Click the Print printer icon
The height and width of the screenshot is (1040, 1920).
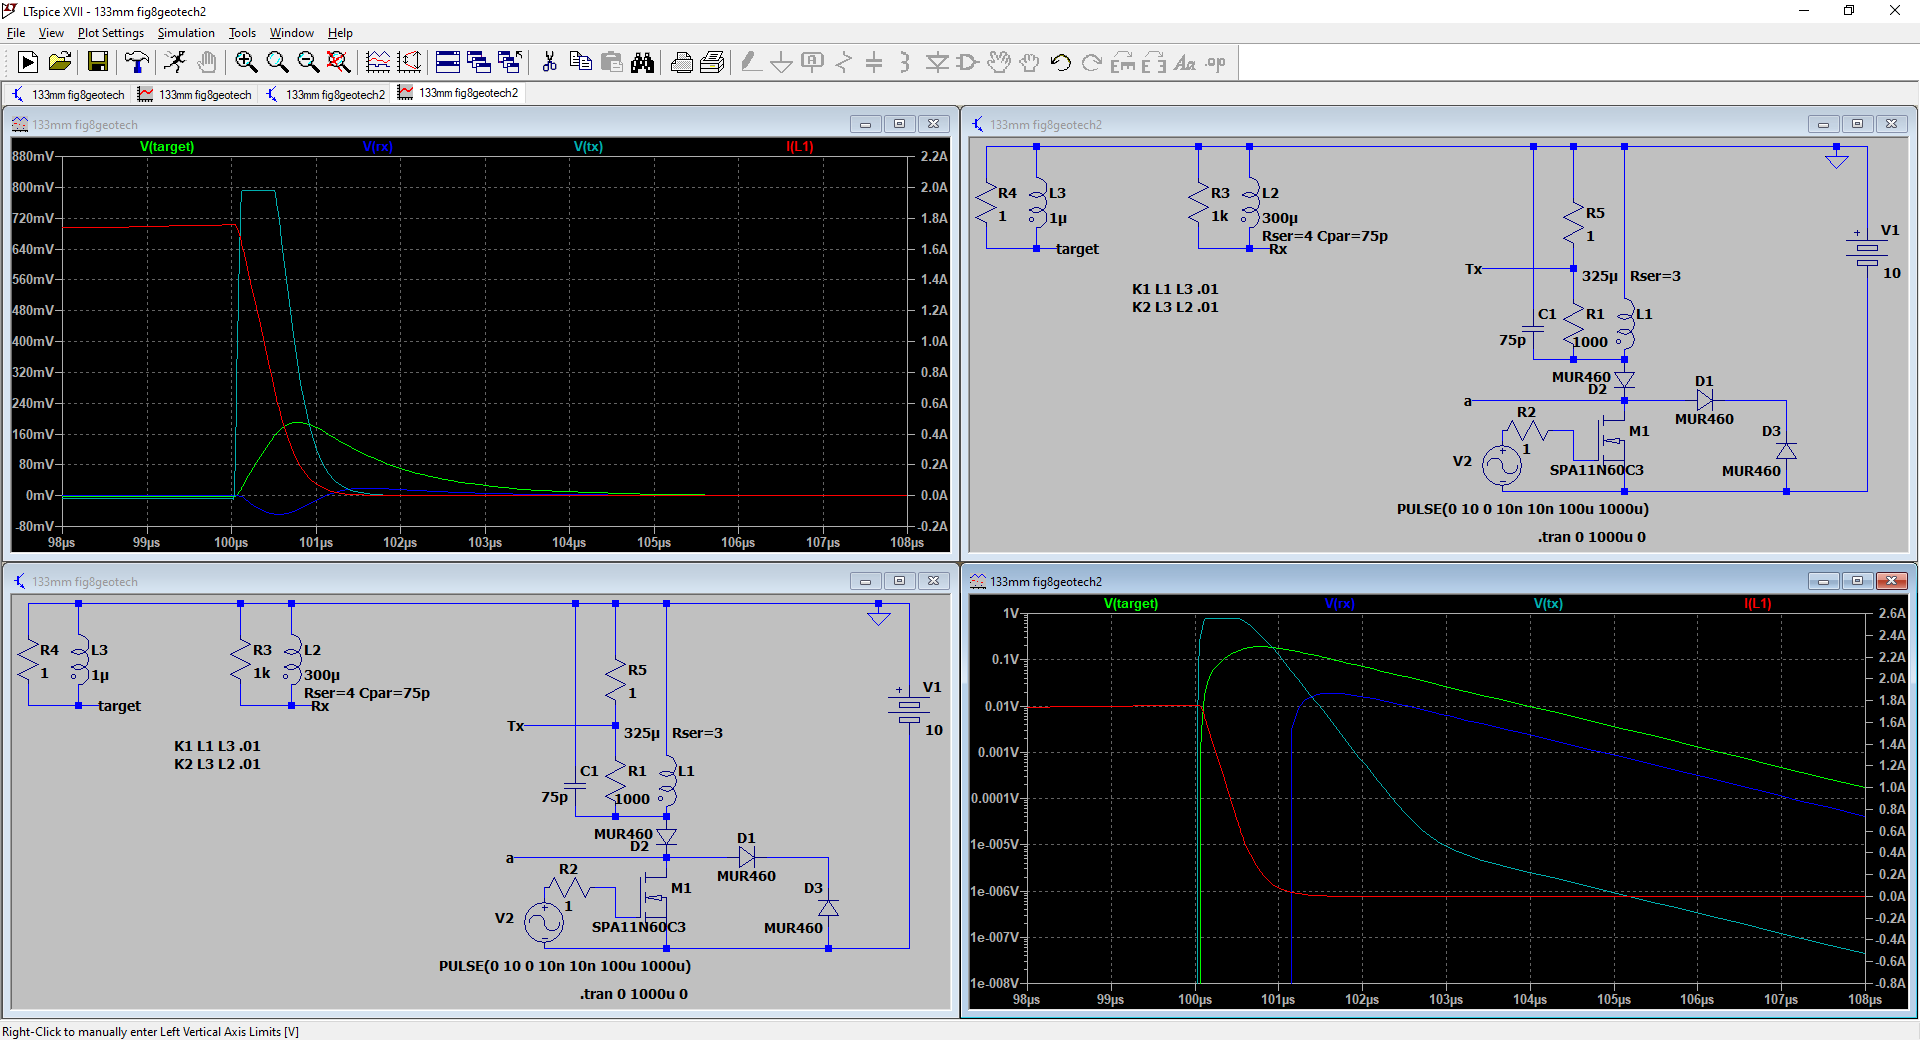[x=681, y=63]
